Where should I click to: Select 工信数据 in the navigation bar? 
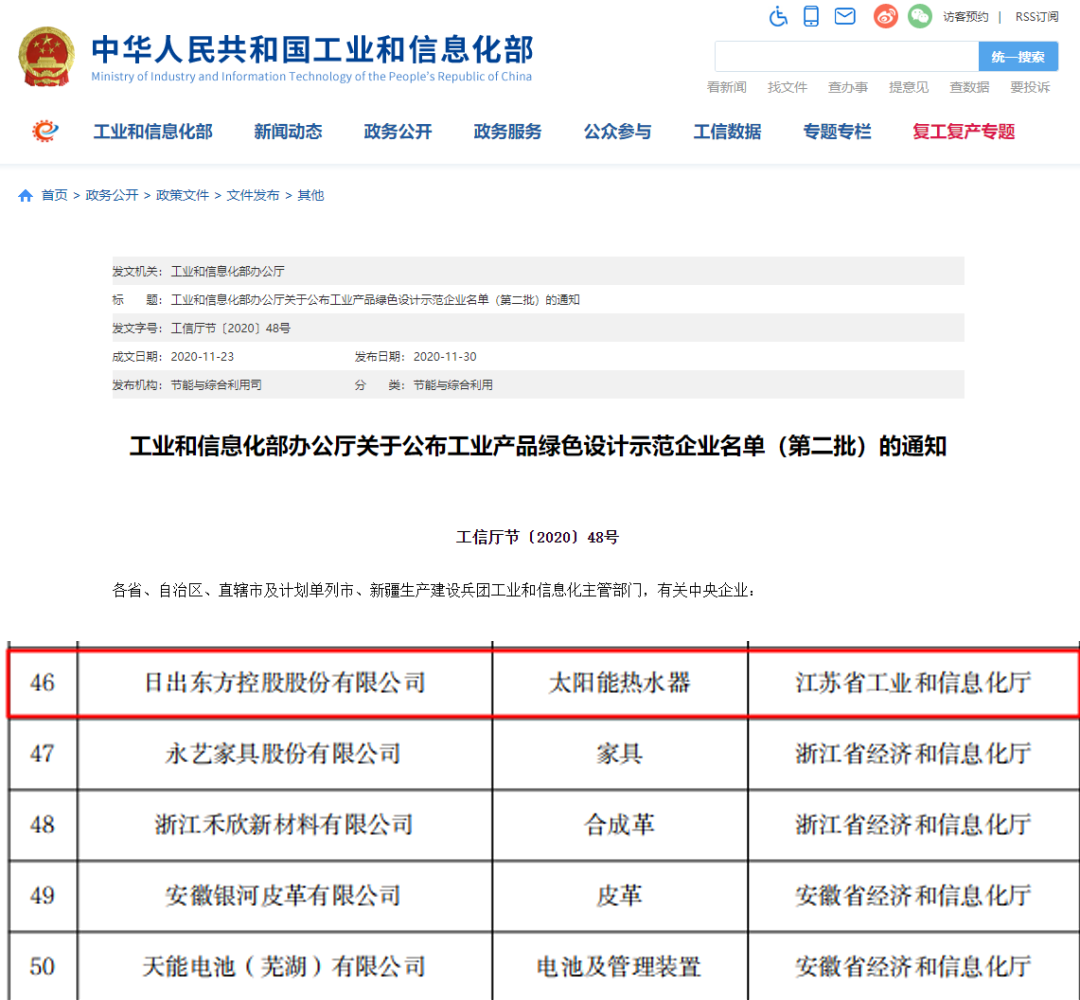point(727,132)
